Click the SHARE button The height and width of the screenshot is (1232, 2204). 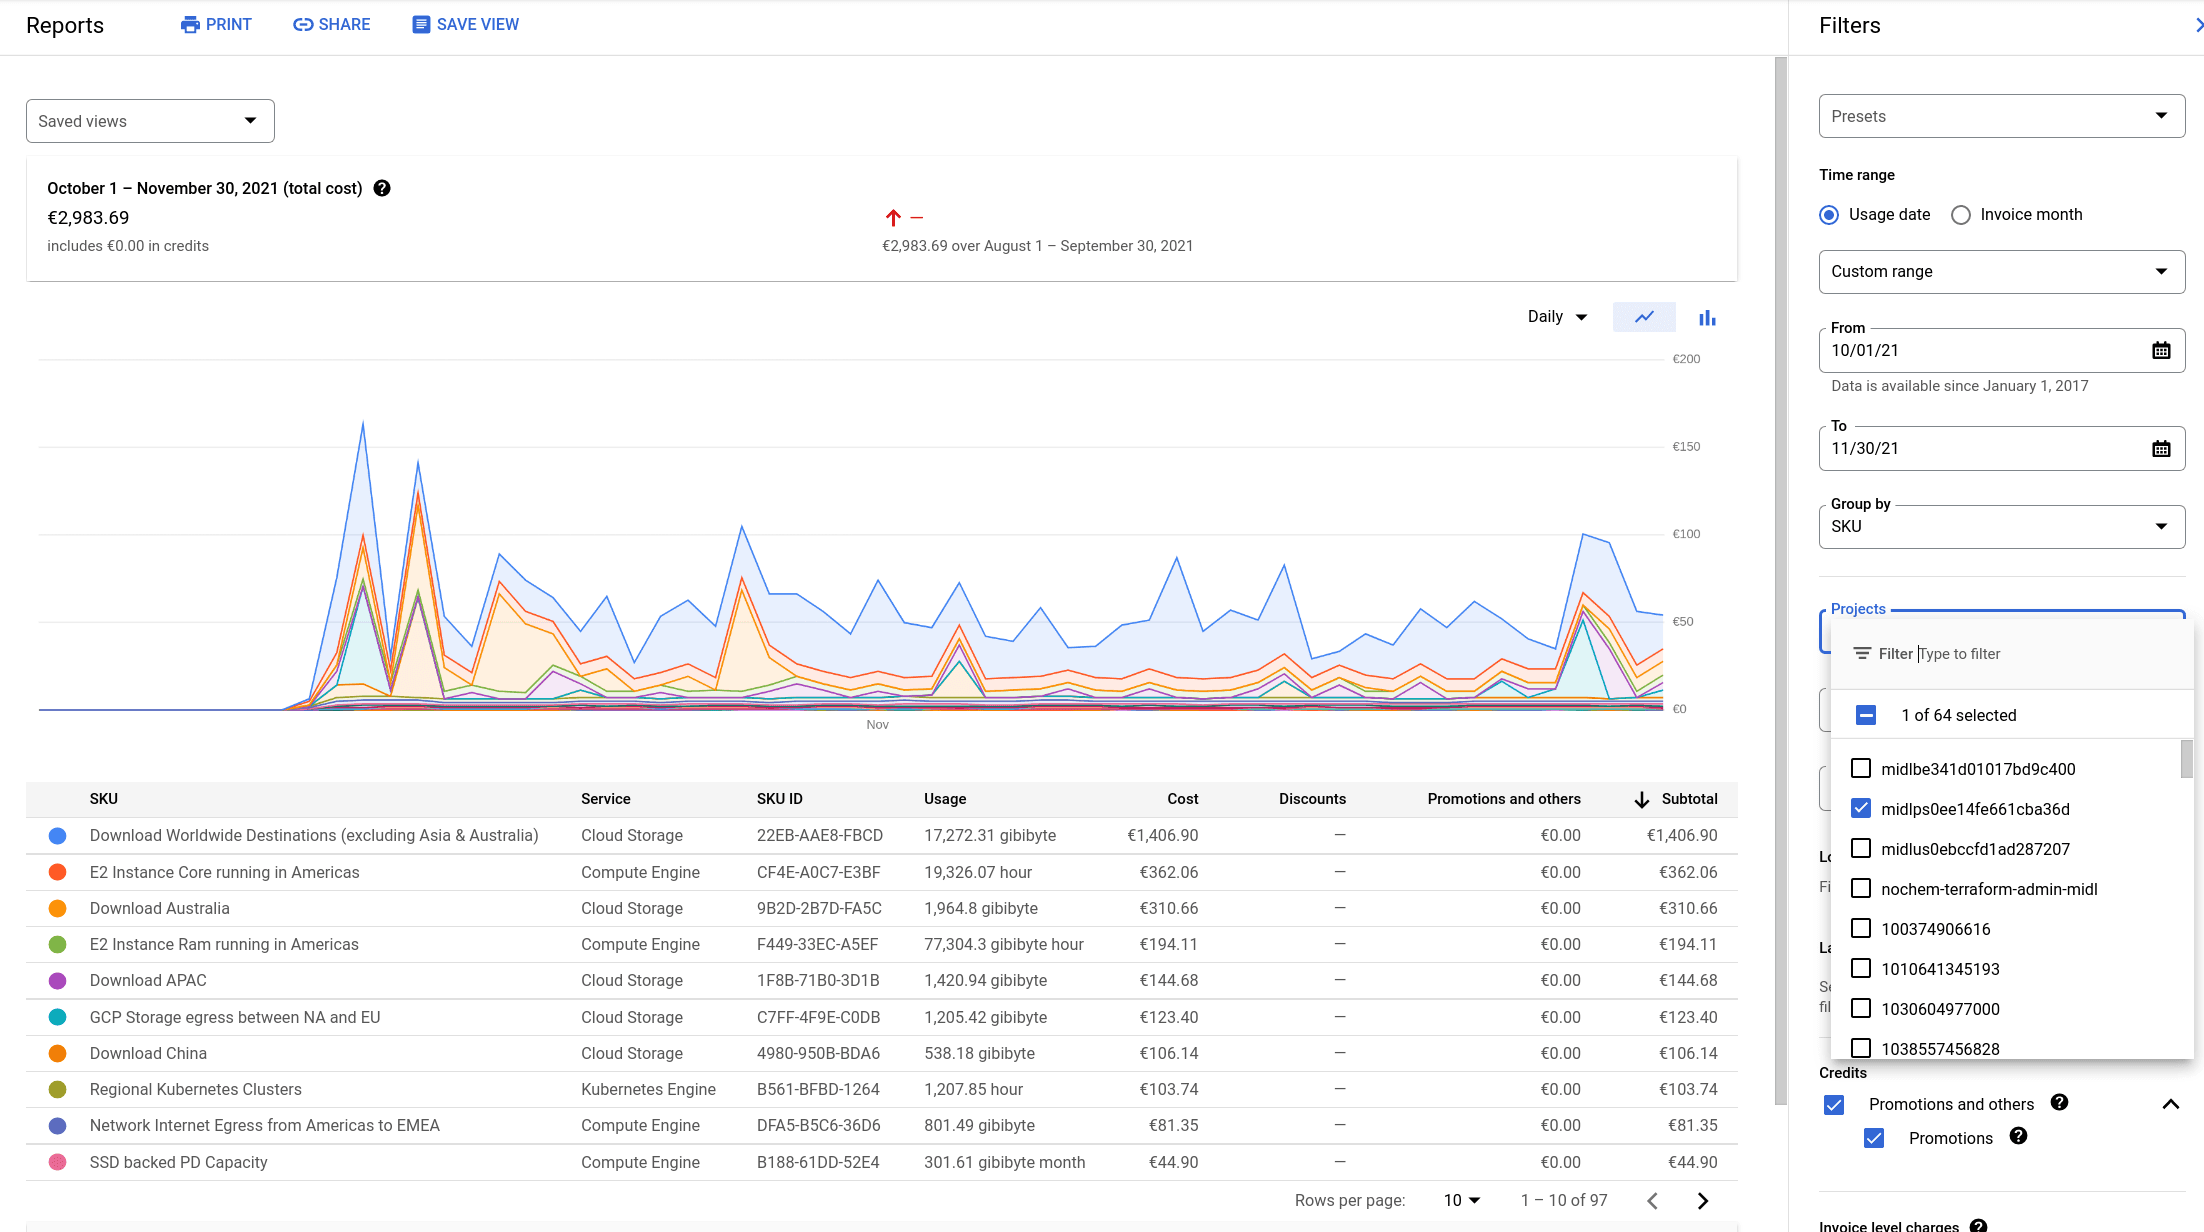tap(331, 24)
